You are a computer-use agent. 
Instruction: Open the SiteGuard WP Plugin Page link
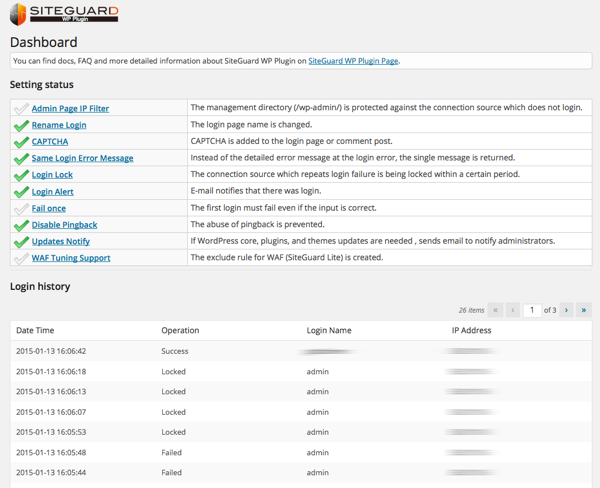click(x=353, y=61)
